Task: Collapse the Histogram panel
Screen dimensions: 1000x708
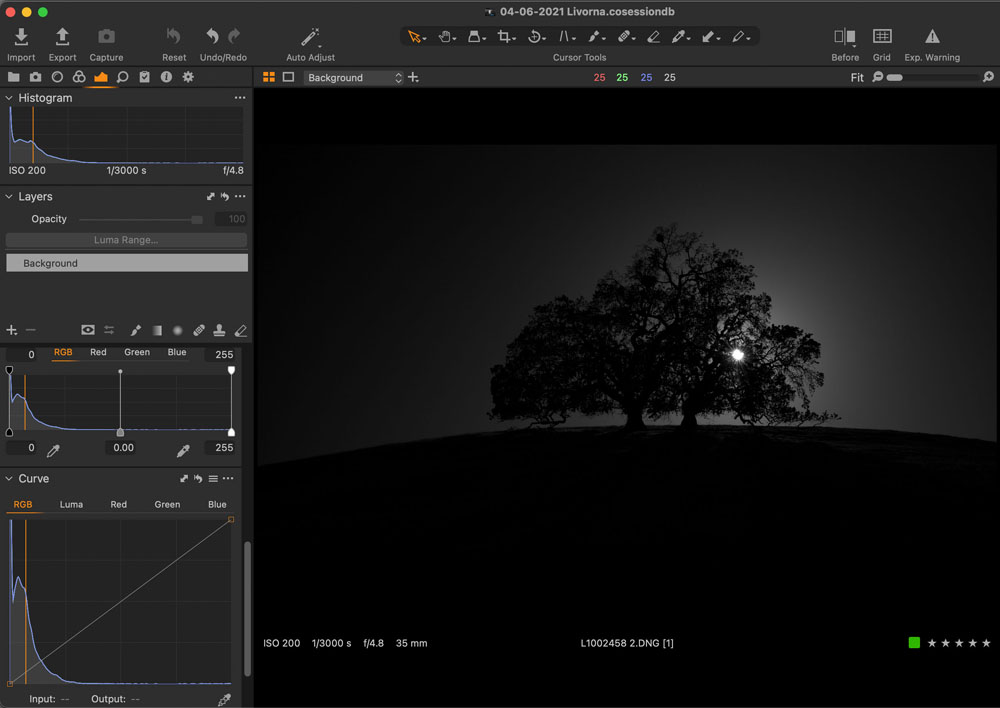Action: pyautogui.click(x=9, y=98)
